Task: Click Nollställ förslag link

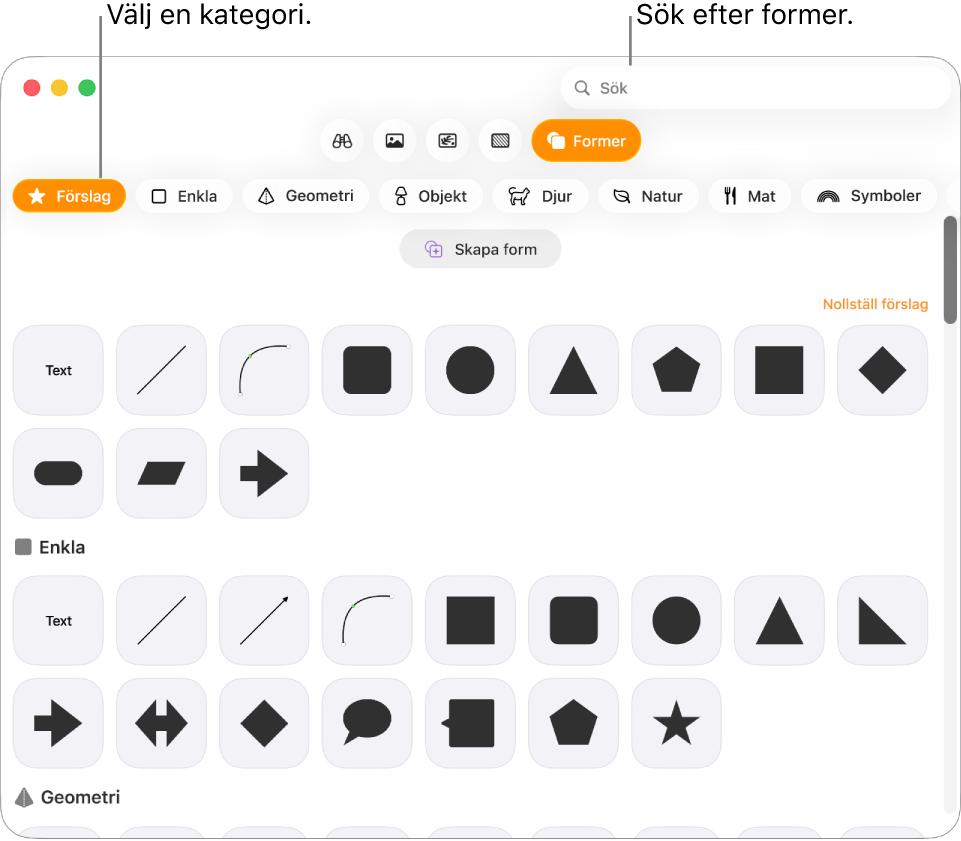Action: pyautogui.click(x=875, y=304)
